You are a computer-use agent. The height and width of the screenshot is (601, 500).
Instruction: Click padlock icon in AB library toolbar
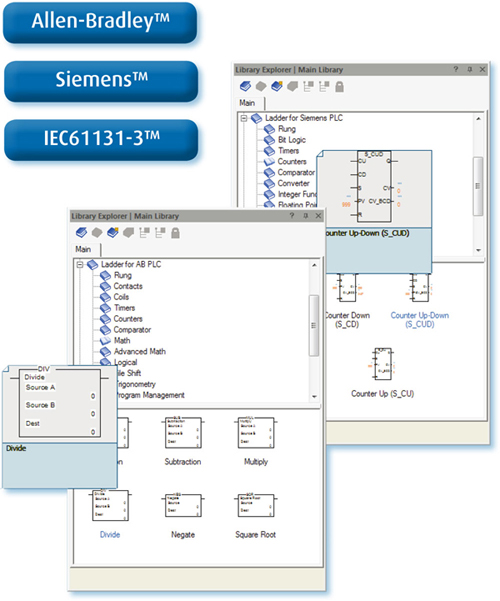pos(175,233)
